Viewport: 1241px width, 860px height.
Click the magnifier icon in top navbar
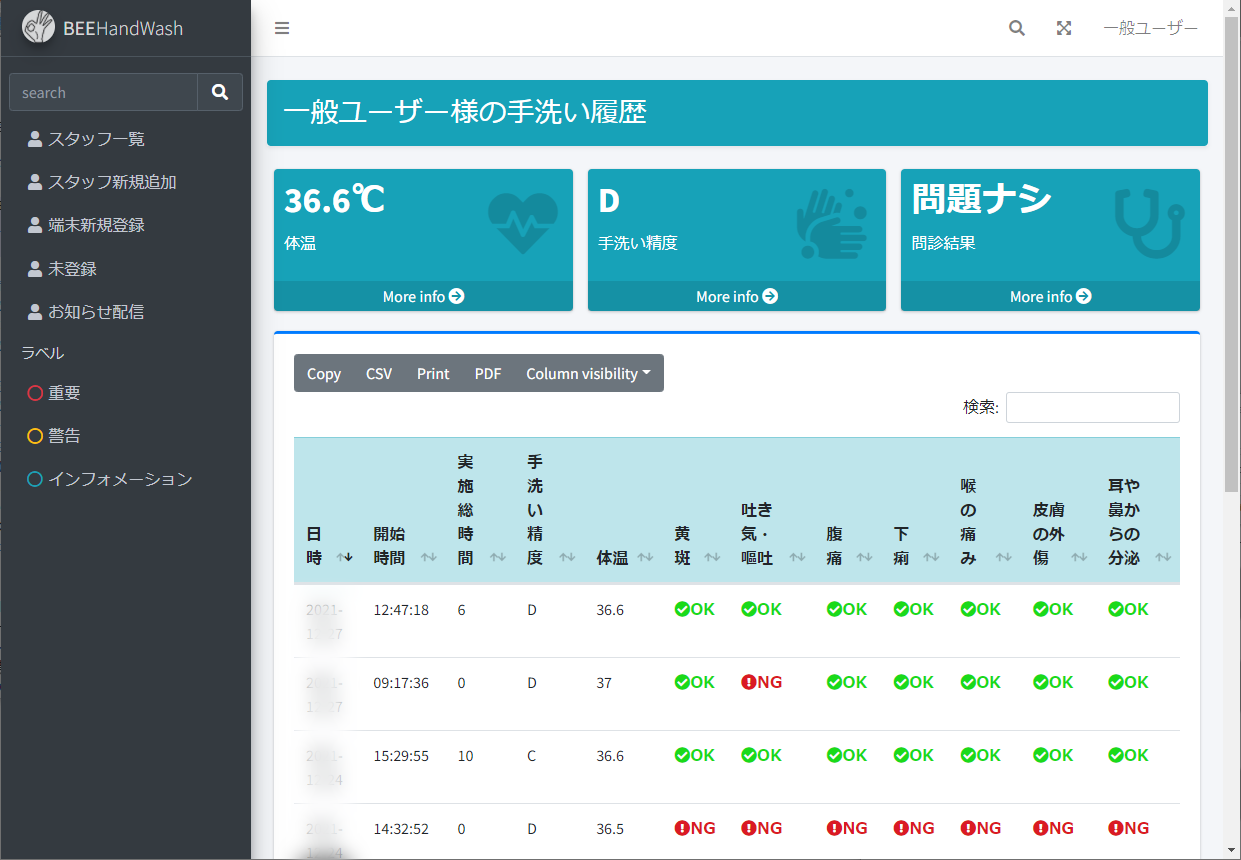[1017, 28]
